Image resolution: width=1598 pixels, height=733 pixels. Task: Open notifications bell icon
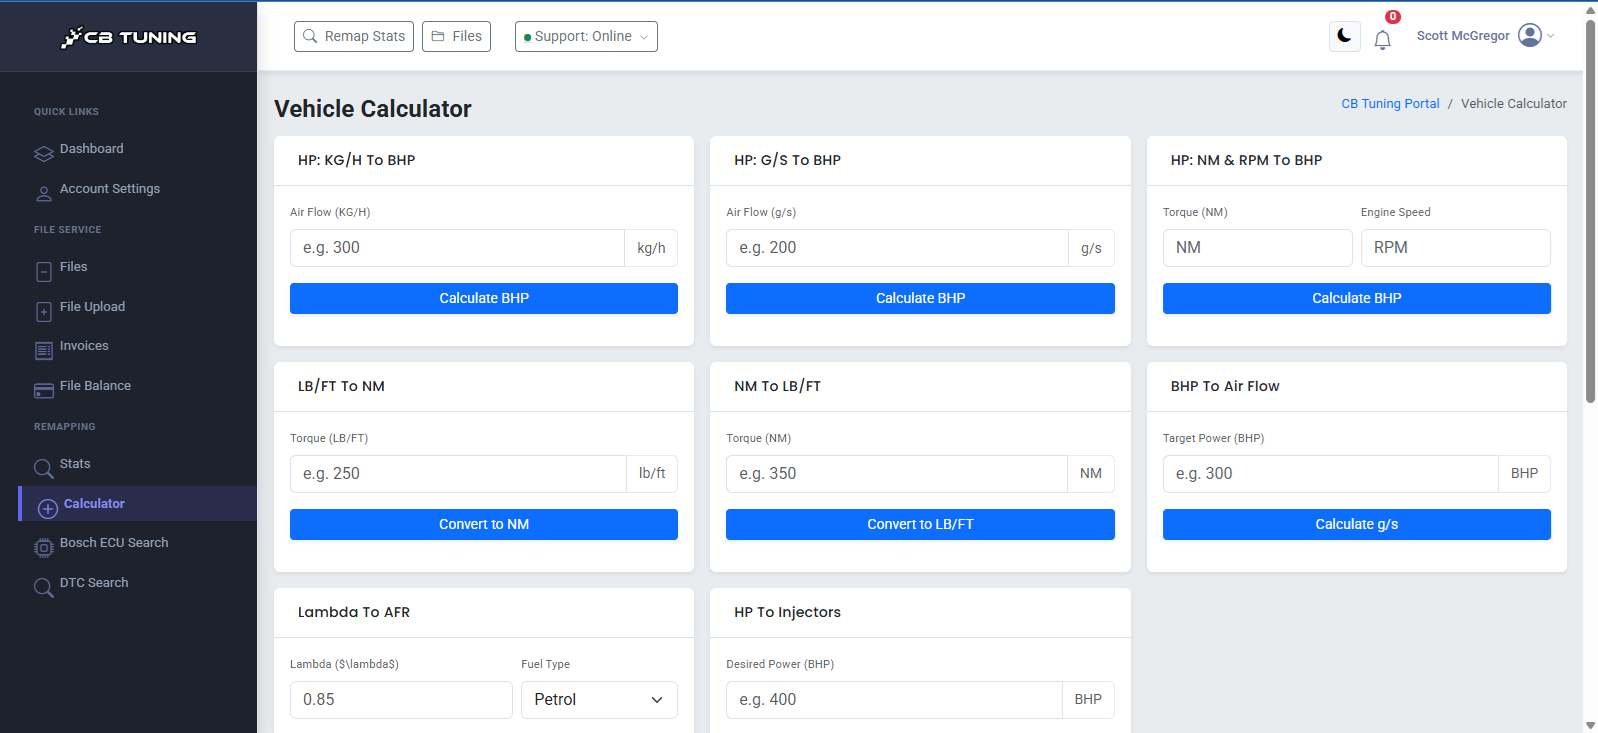pos(1382,40)
